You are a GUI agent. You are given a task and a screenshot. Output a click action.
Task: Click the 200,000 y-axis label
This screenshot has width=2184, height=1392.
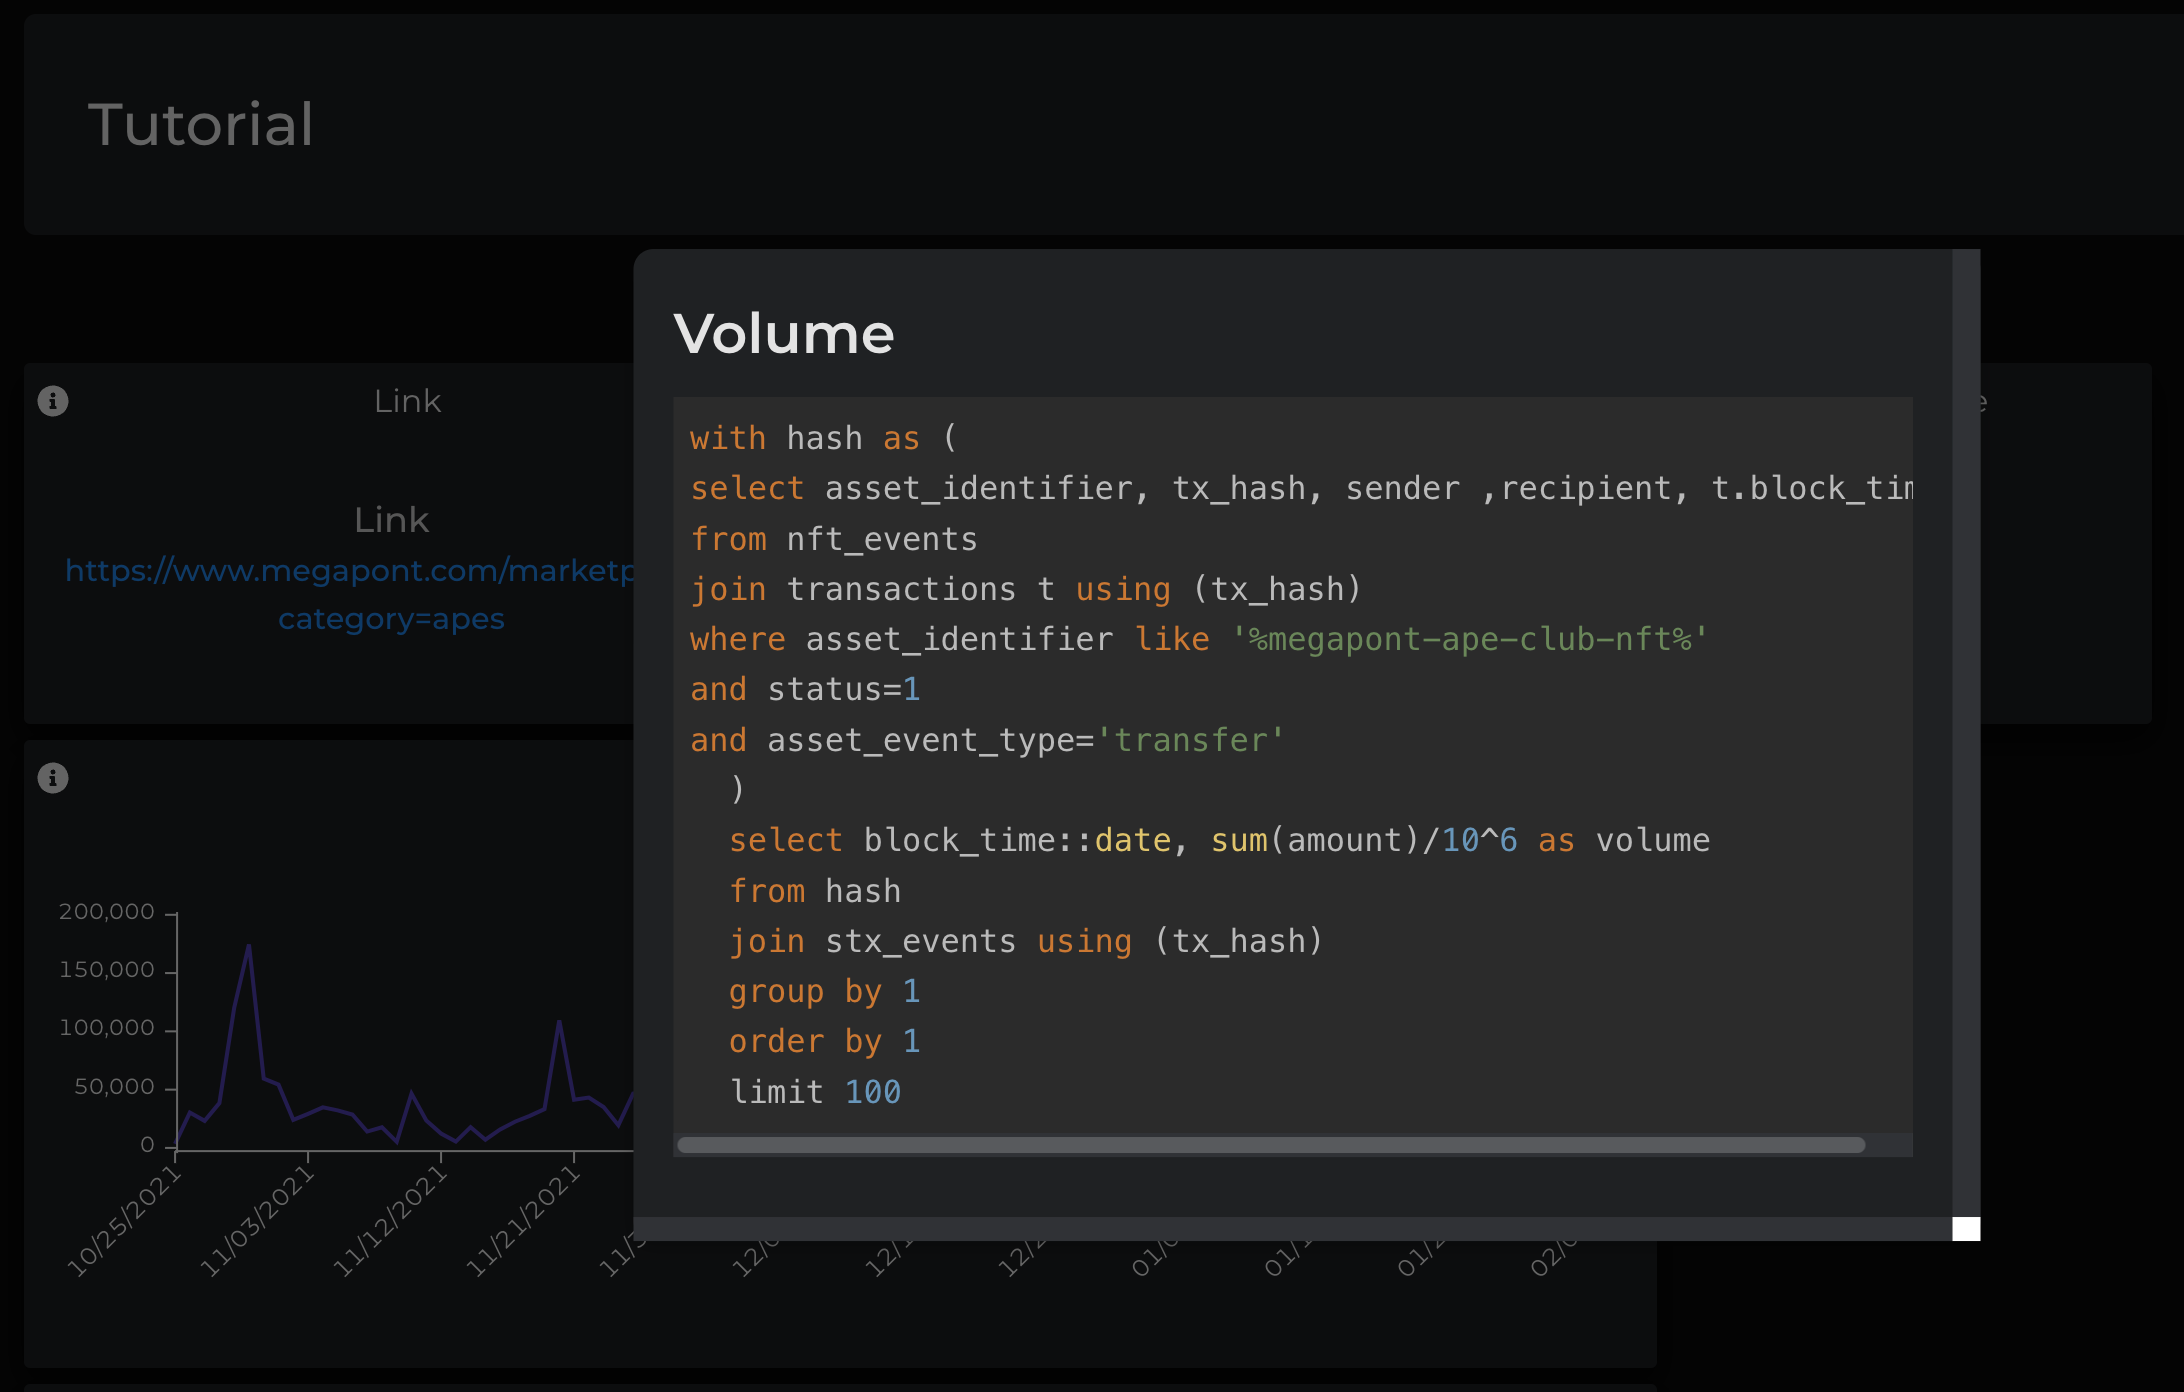(x=107, y=912)
